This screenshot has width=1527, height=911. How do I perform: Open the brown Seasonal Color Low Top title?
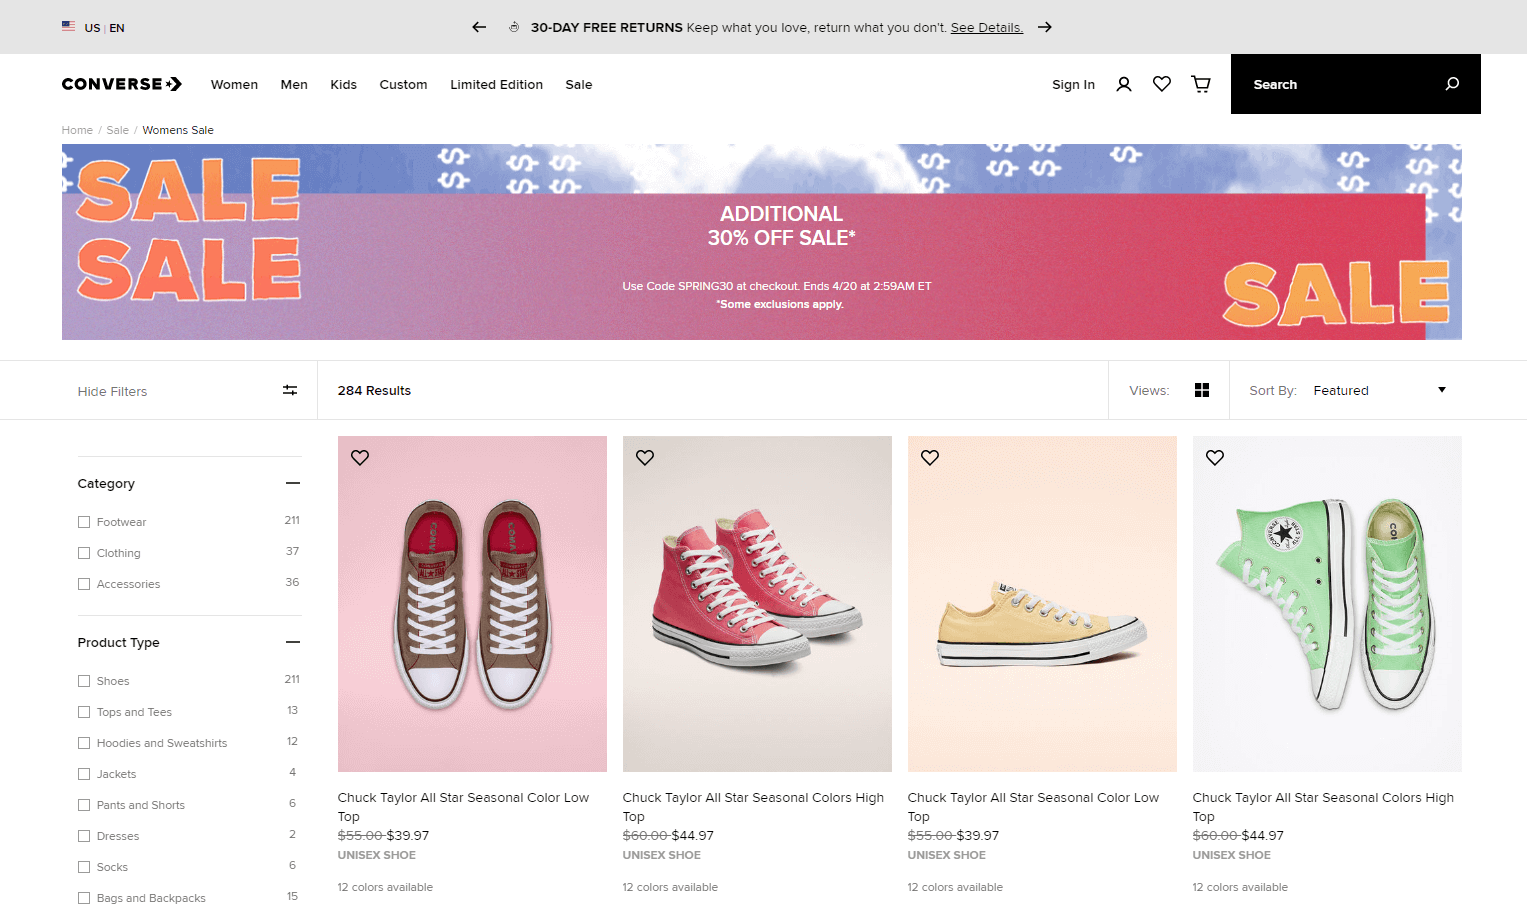click(x=463, y=807)
